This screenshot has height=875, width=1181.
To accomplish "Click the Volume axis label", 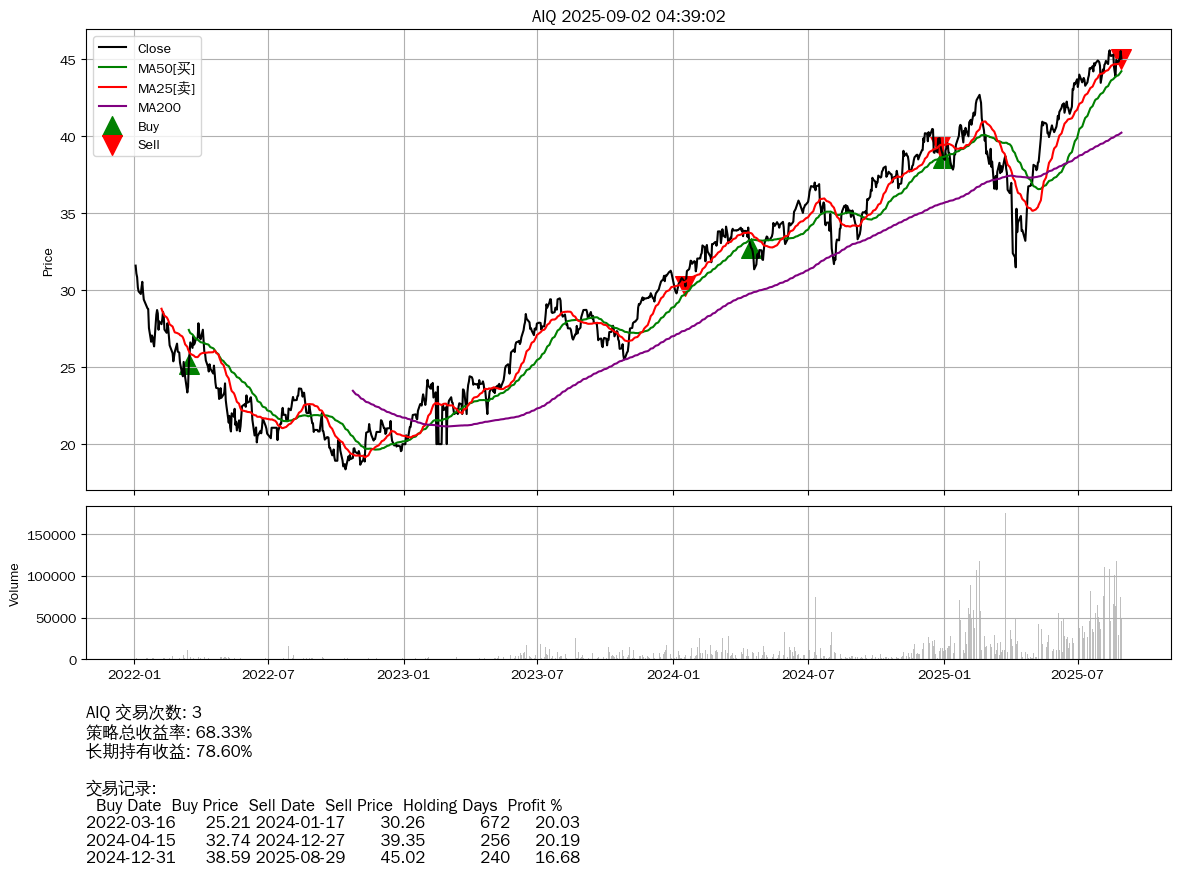I will 14,584.
